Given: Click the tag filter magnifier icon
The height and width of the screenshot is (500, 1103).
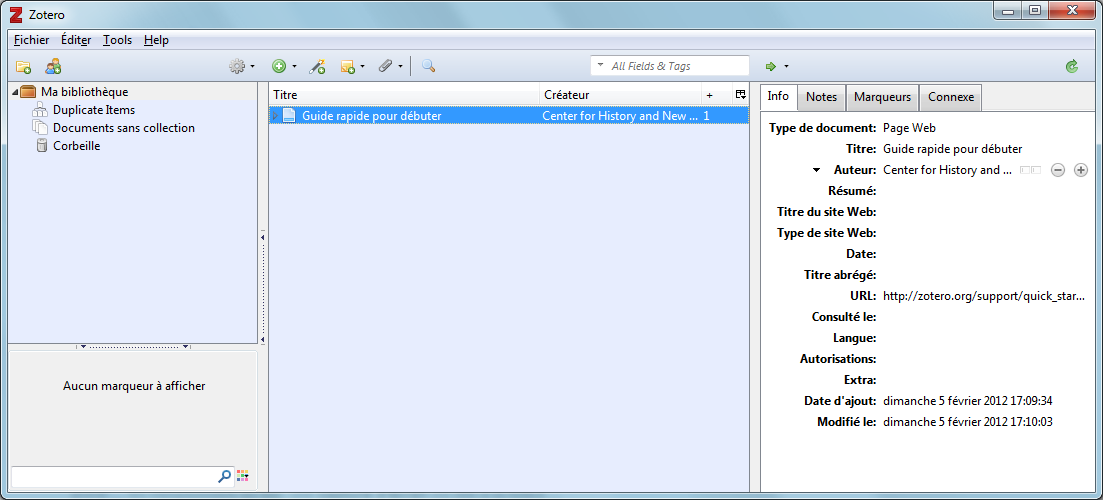Looking at the screenshot, I should tap(224, 476).
